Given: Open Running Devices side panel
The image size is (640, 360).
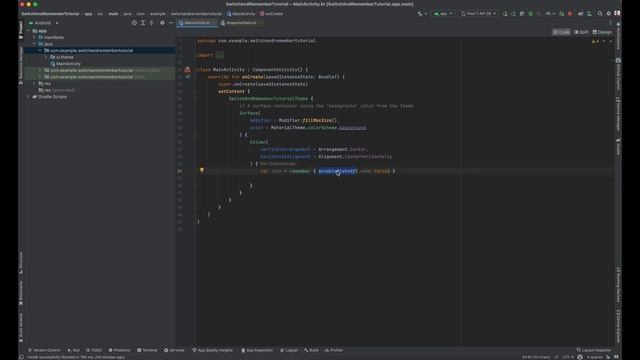Looking at the screenshot, I should pos(618,284).
